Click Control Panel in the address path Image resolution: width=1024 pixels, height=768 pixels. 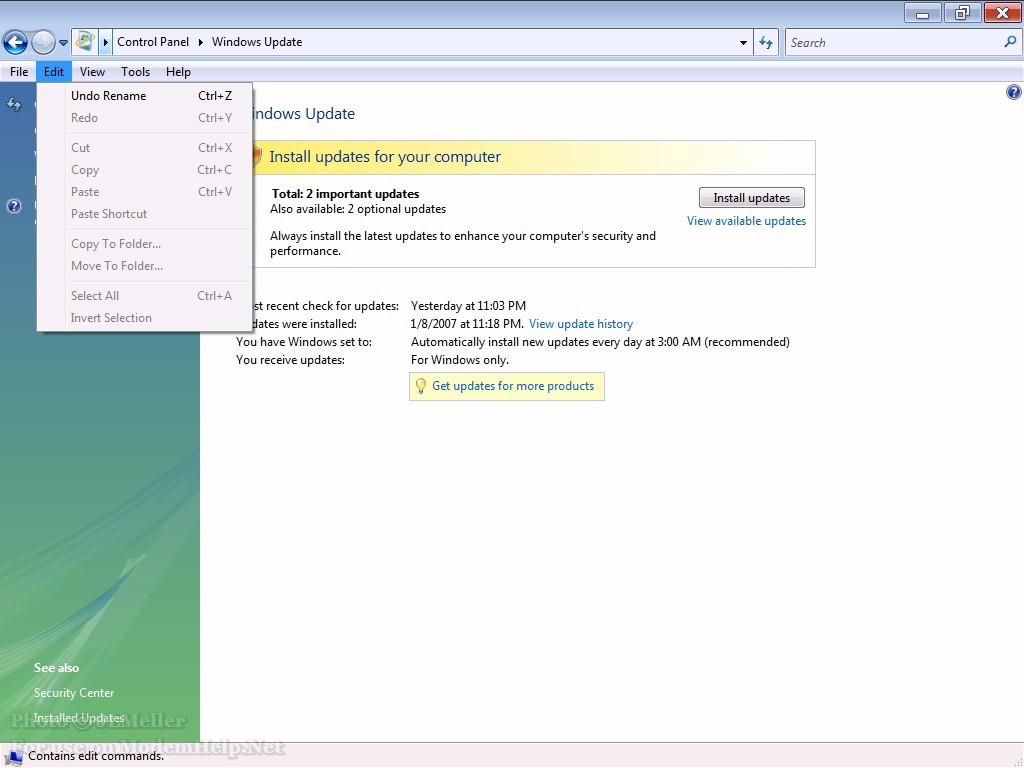point(153,42)
